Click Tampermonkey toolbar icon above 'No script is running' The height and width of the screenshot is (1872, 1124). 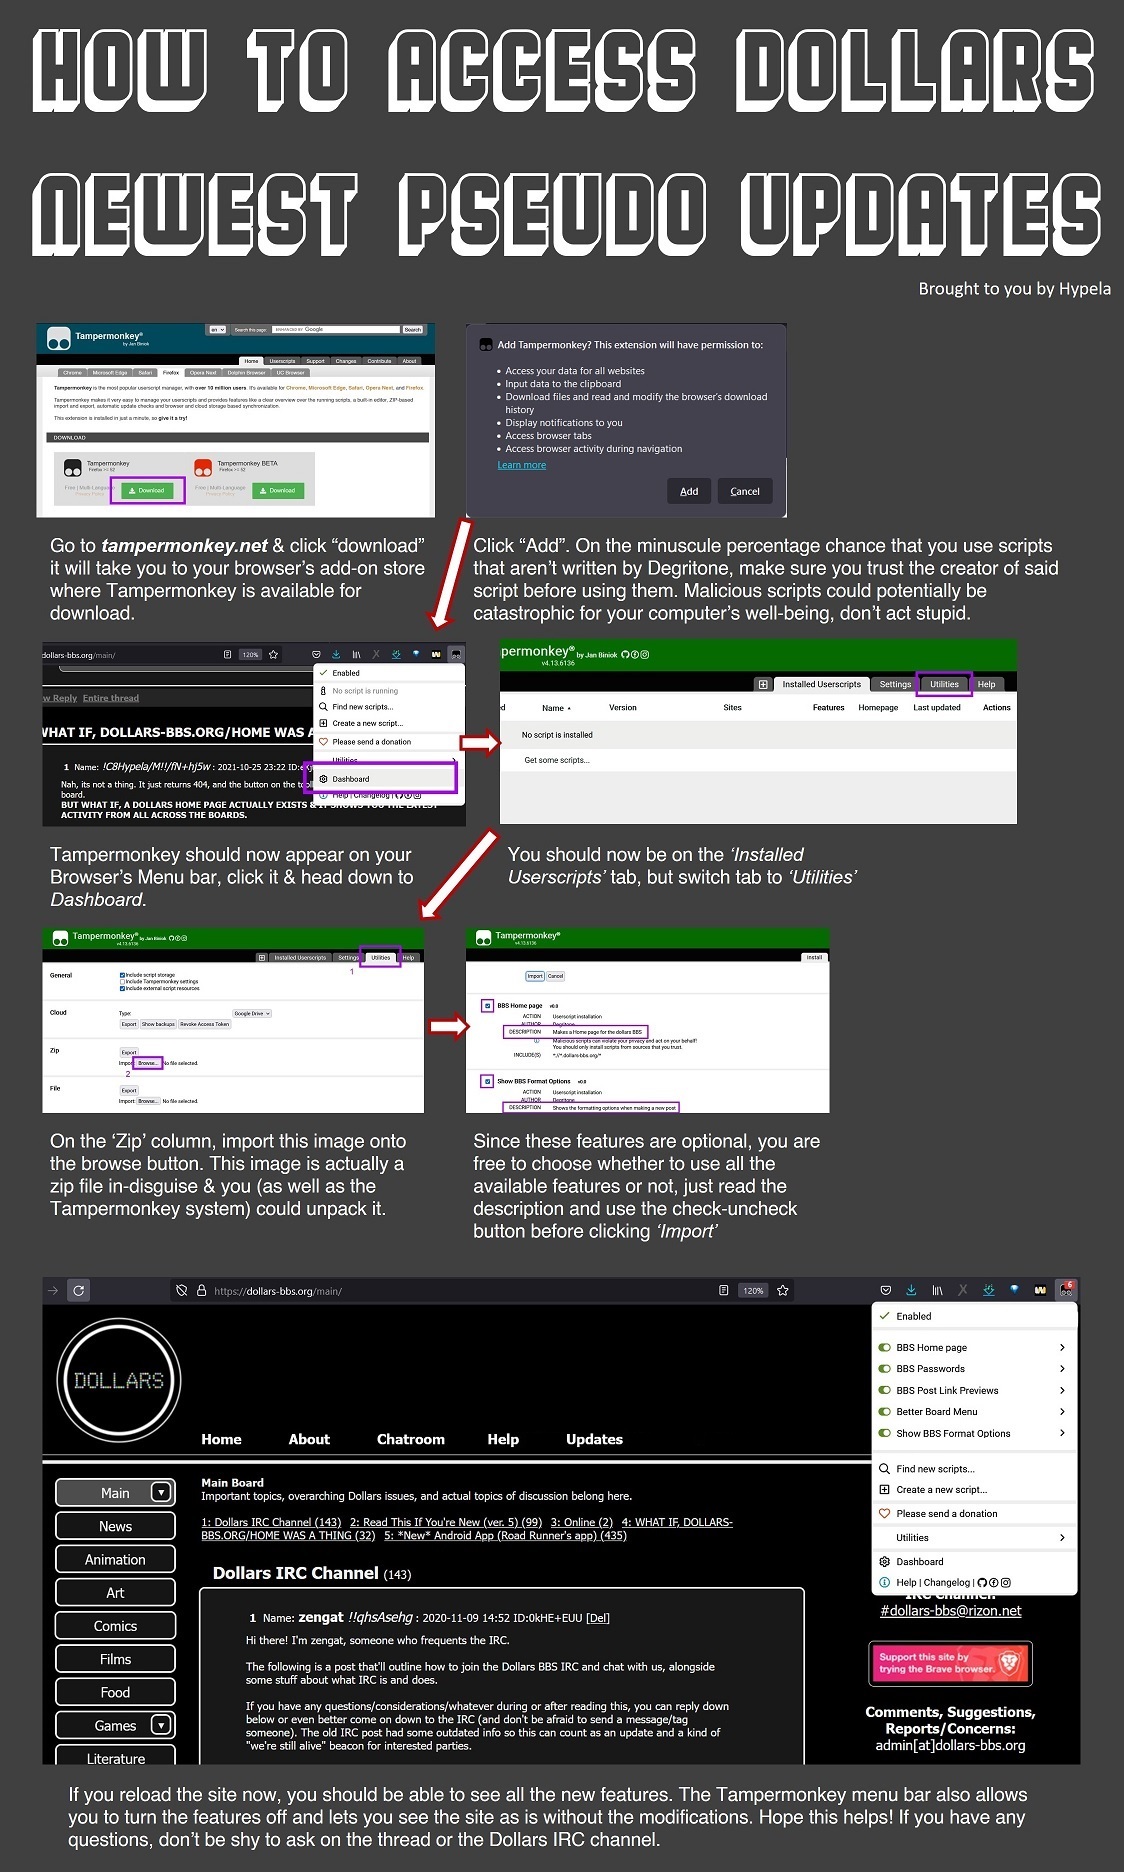[456, 654]
